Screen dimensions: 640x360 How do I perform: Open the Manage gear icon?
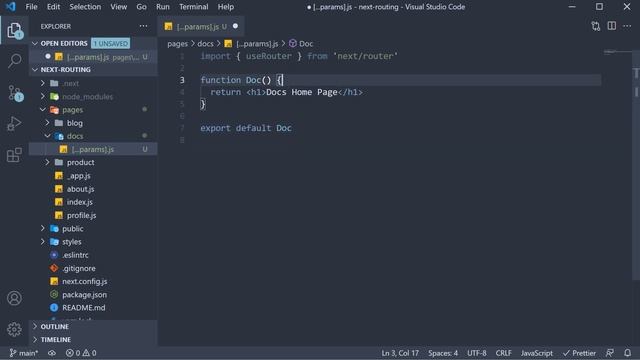coord(14,329)
